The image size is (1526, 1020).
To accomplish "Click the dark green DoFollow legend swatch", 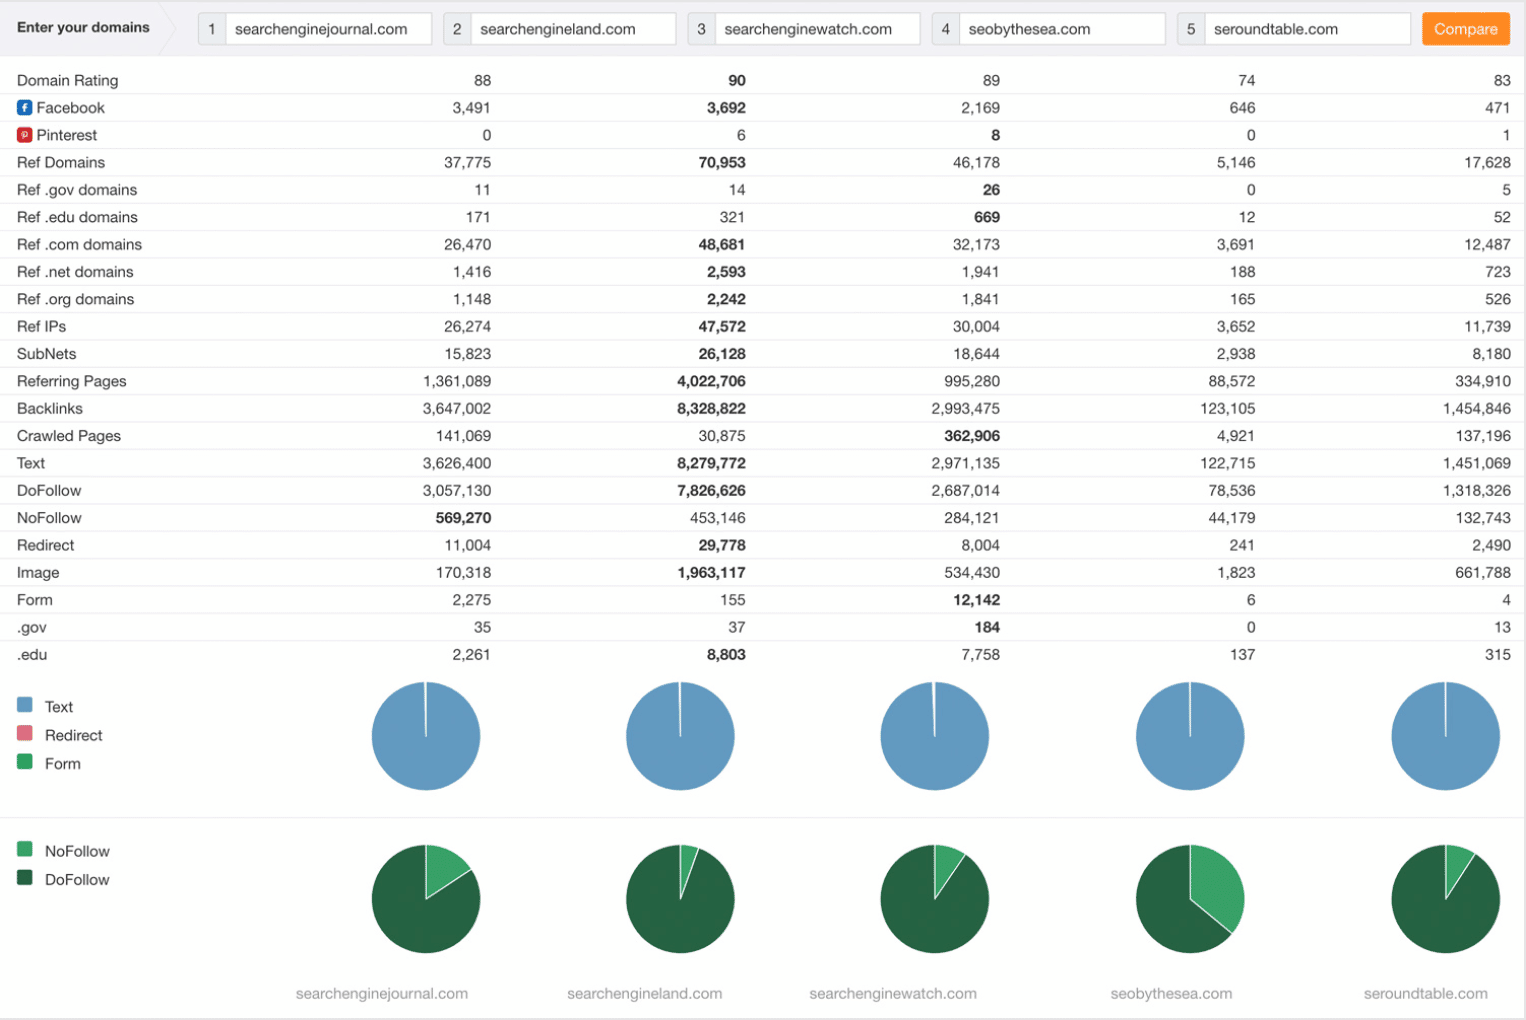I will tap(25, 878).
